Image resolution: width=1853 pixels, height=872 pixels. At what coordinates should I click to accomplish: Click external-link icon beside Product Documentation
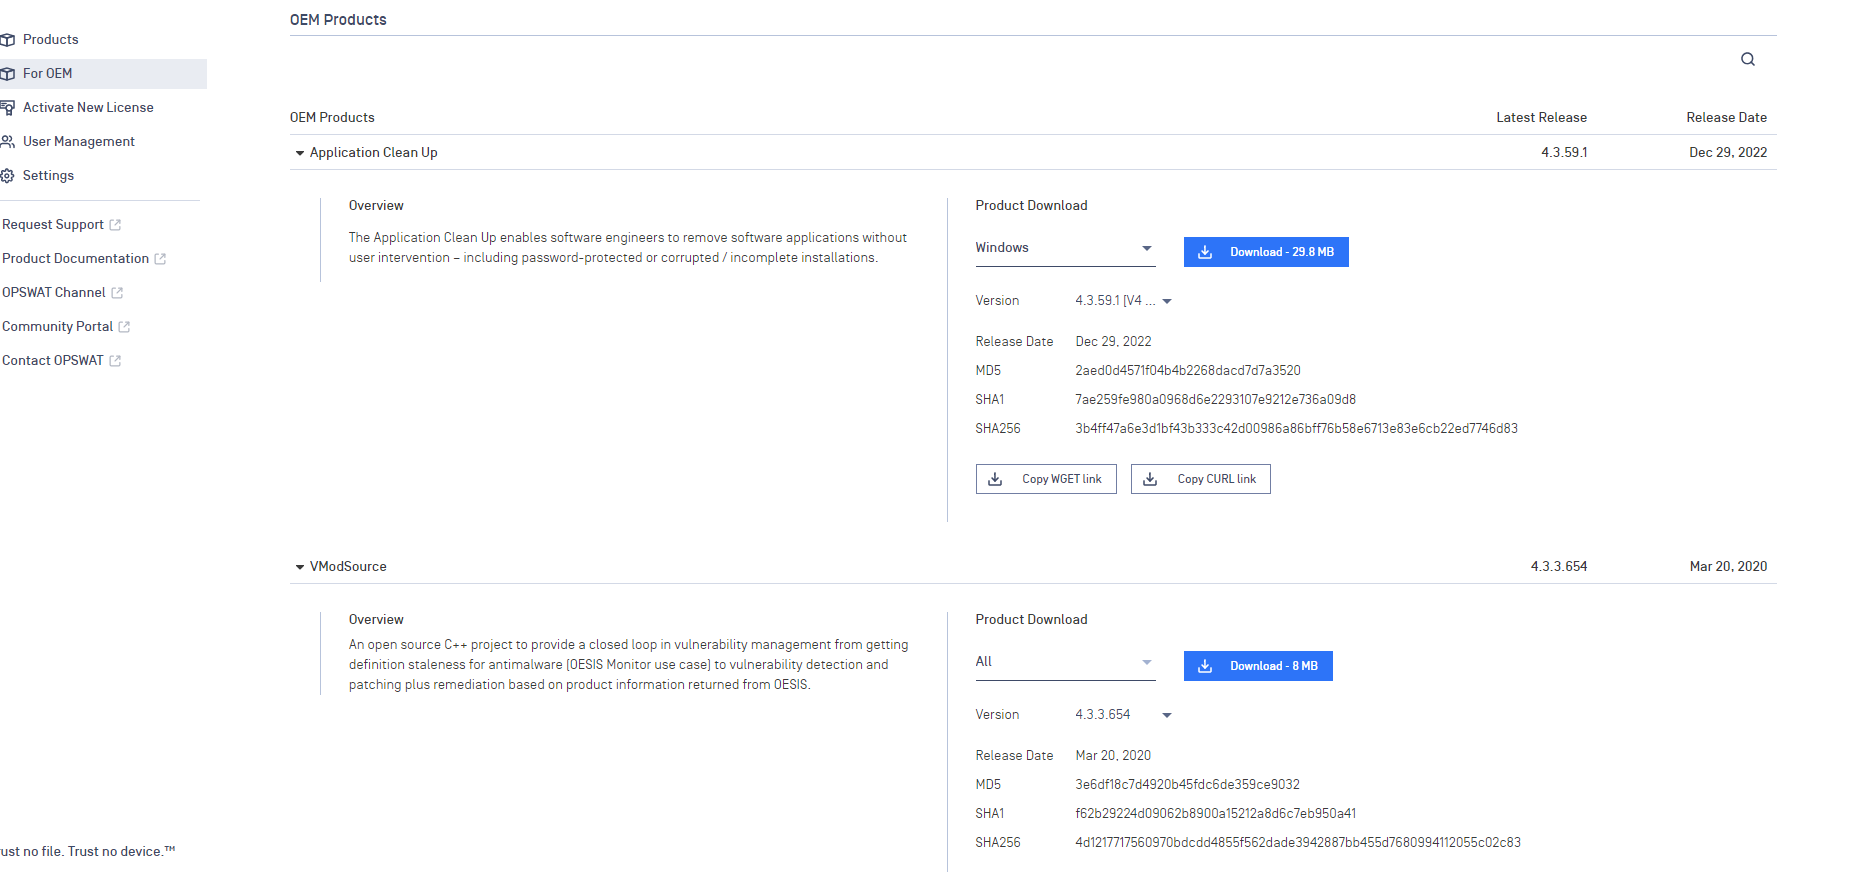tap(160, 259)
